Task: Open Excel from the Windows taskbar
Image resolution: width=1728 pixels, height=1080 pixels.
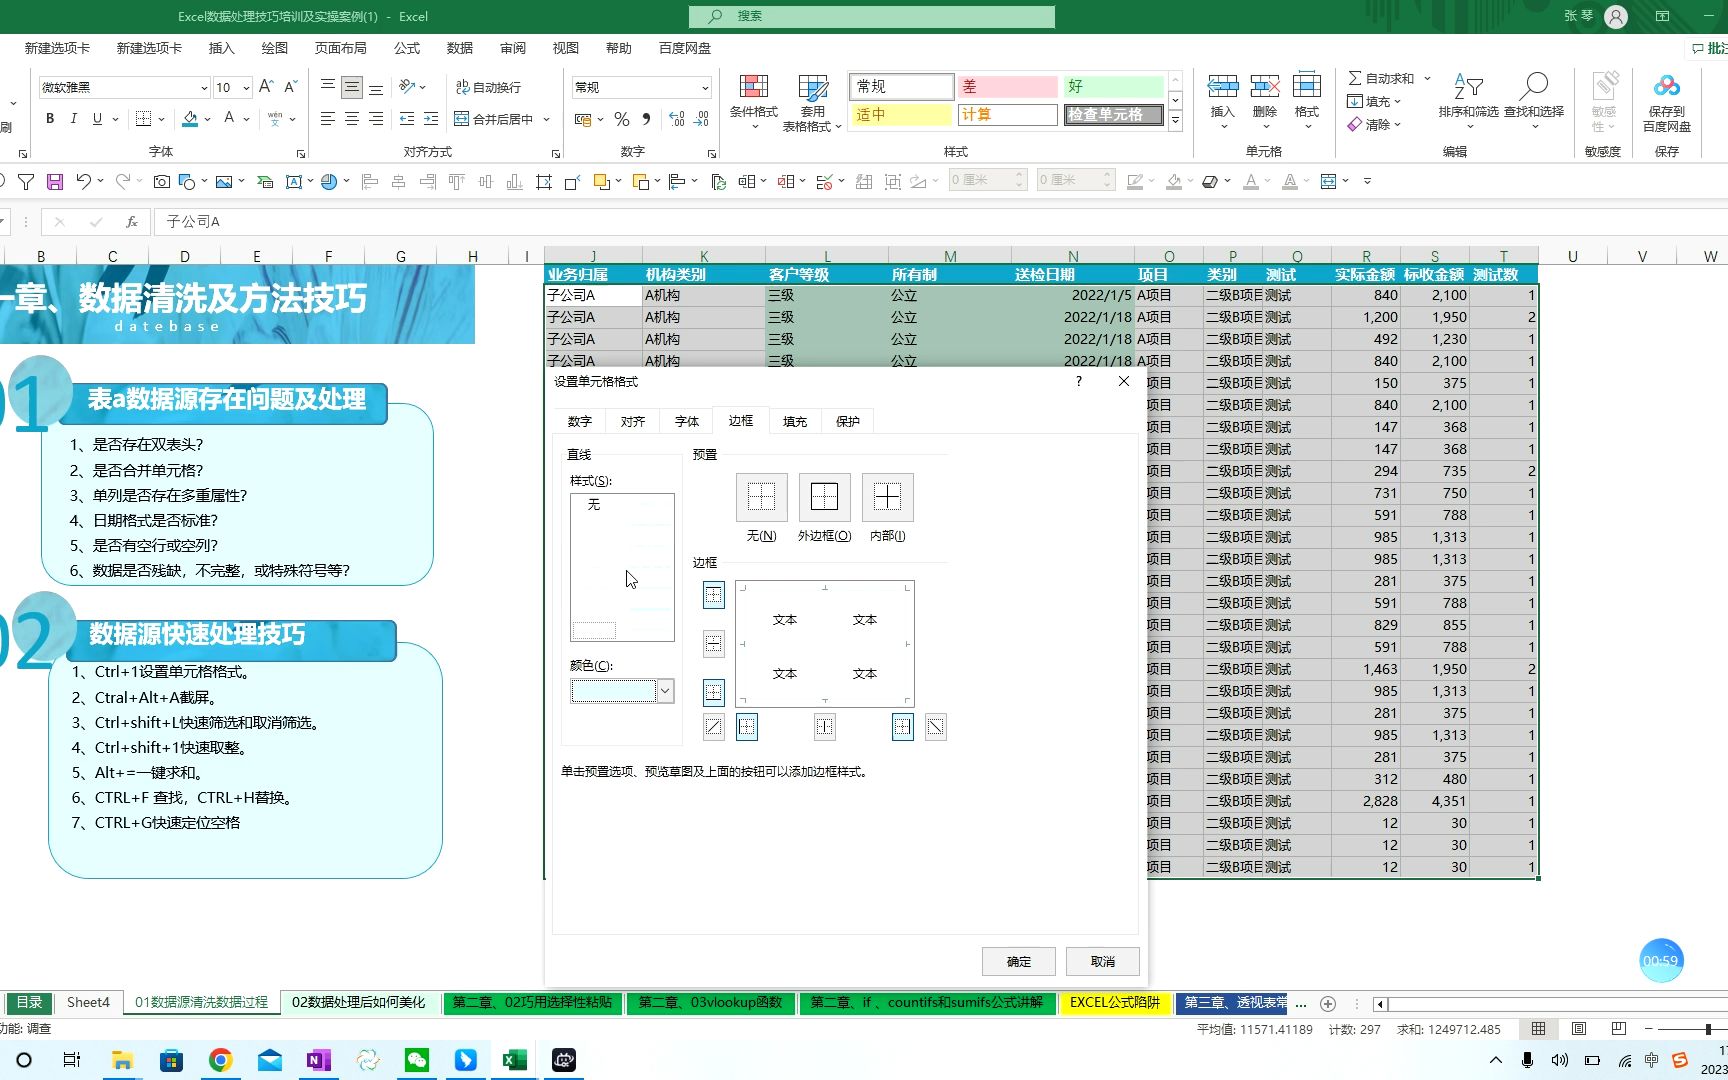Action: pos(515,1060)
